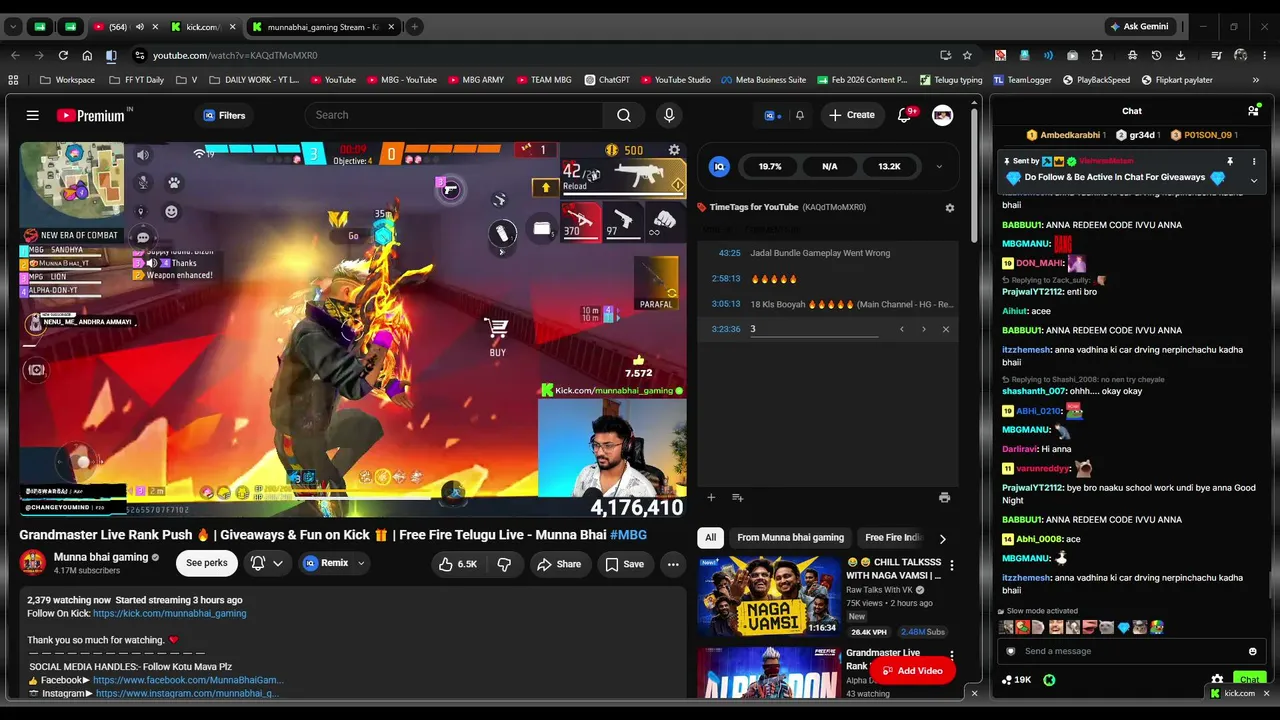1280x720 pixels.
Task: Switch to munnabhai_gaming Stream tab
Action: 322,27
